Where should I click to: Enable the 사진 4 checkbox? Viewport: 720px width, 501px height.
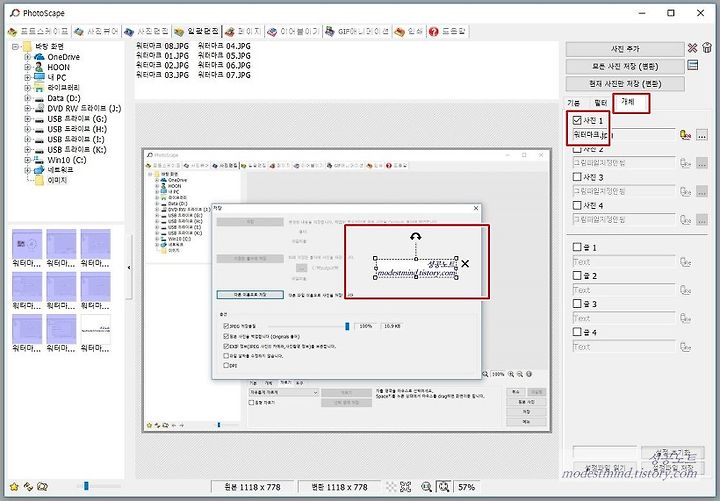tap(577, 205)
